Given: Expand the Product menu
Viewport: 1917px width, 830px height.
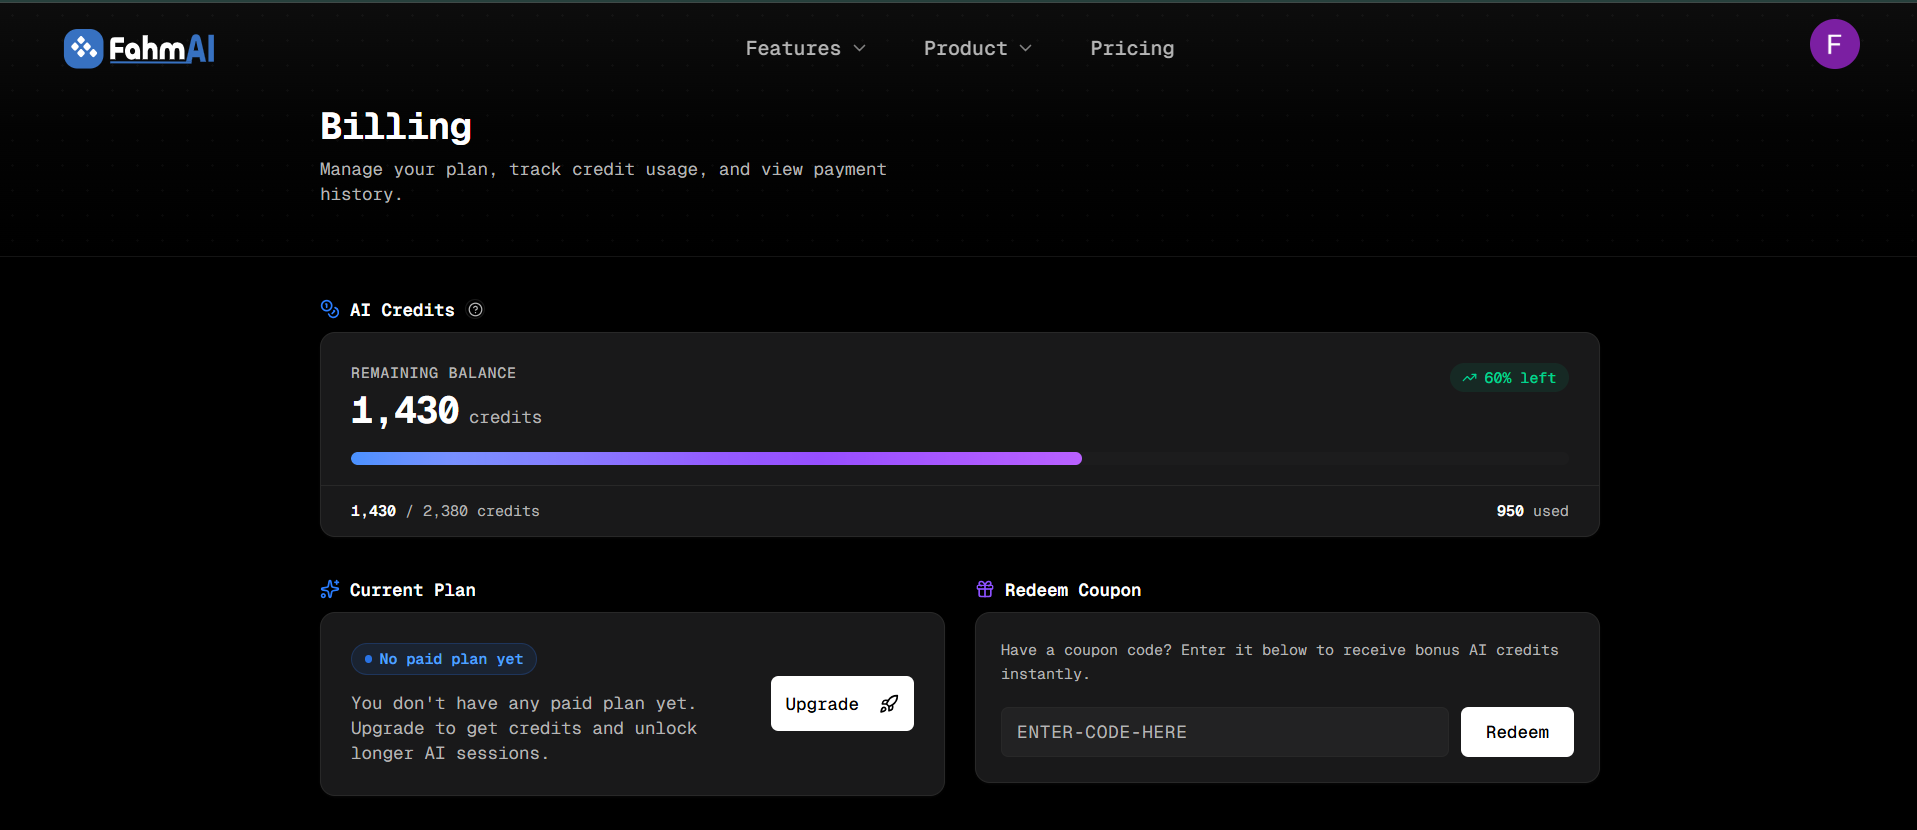Looking at the screenshot, I should 978,48.
